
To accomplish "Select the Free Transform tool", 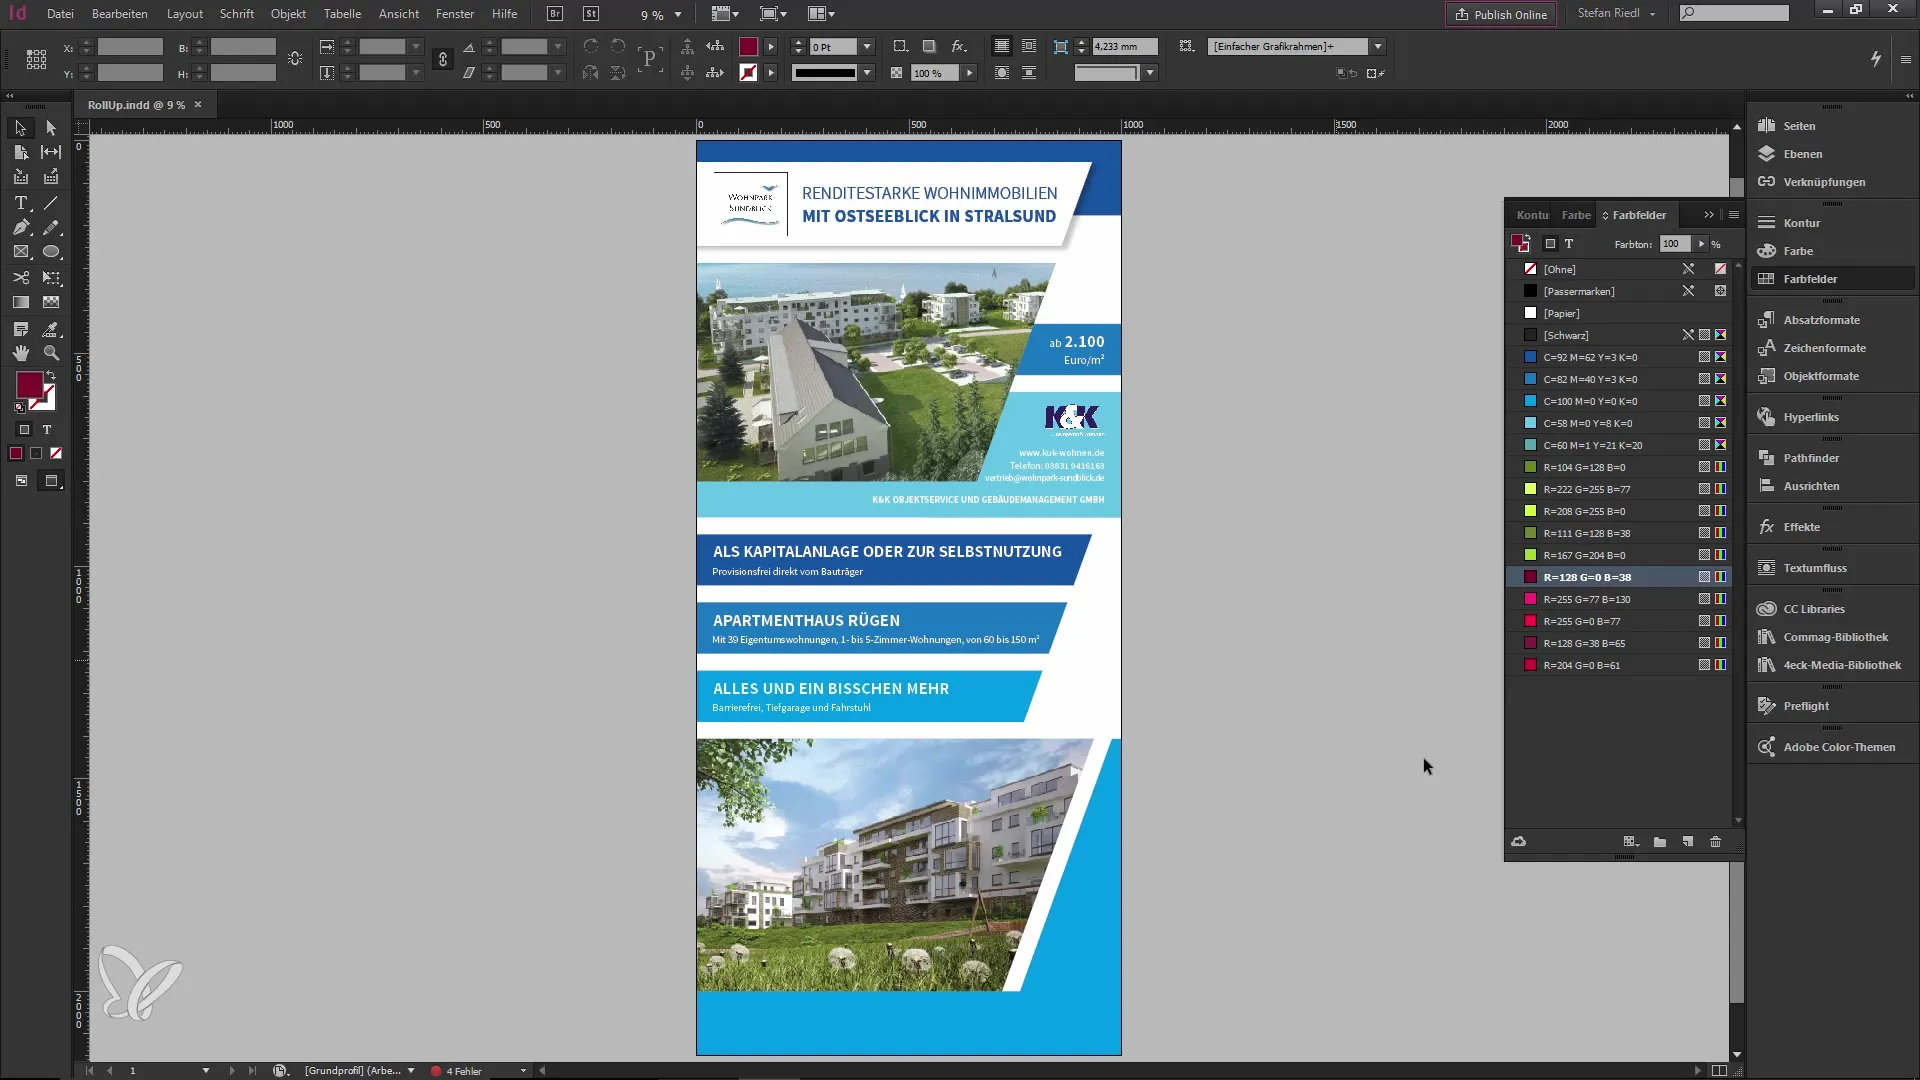I will tap(51, 278).
